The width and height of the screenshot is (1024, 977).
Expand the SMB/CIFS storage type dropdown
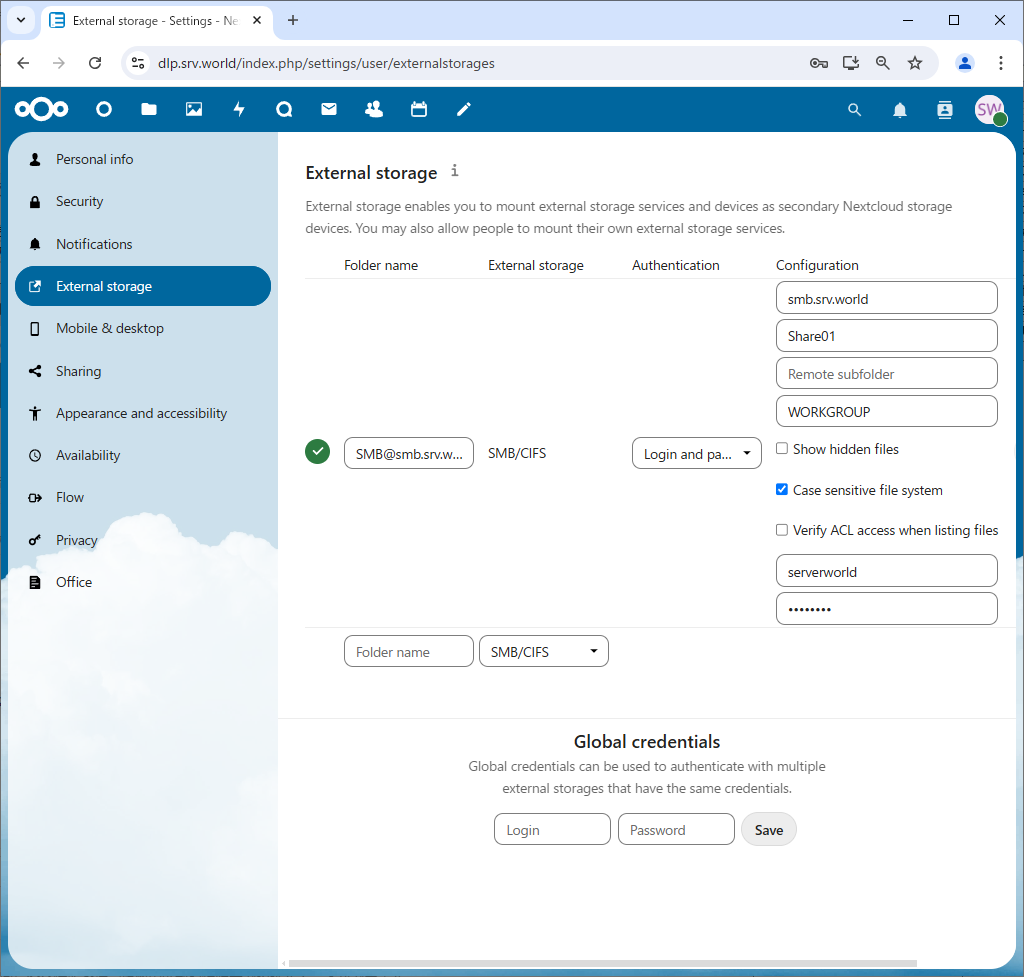pos(543,652)
